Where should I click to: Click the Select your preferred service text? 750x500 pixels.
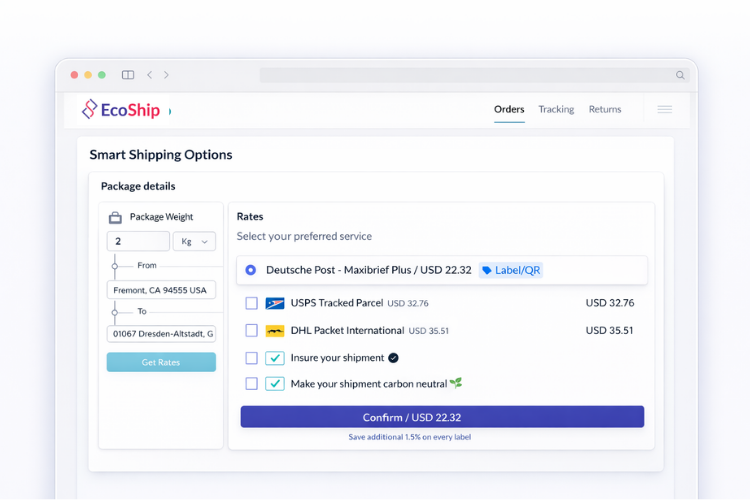point(304,236)
